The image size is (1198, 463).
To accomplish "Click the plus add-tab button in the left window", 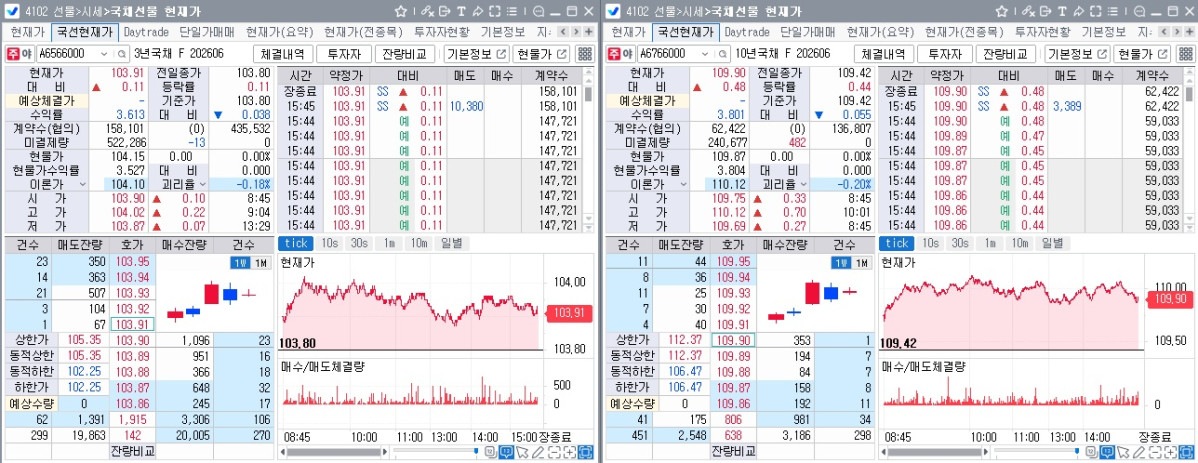I will (x=588, y=32).
